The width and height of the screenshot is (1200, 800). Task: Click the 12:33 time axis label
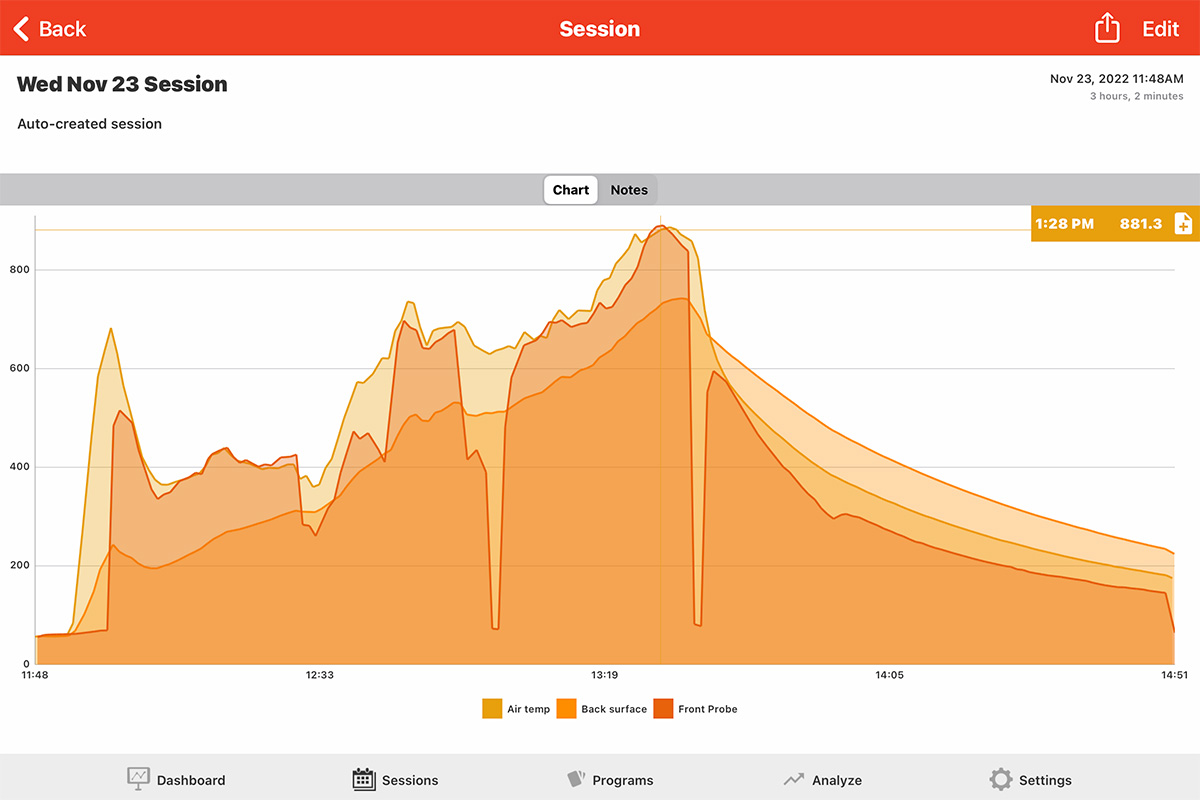point(320,675)
